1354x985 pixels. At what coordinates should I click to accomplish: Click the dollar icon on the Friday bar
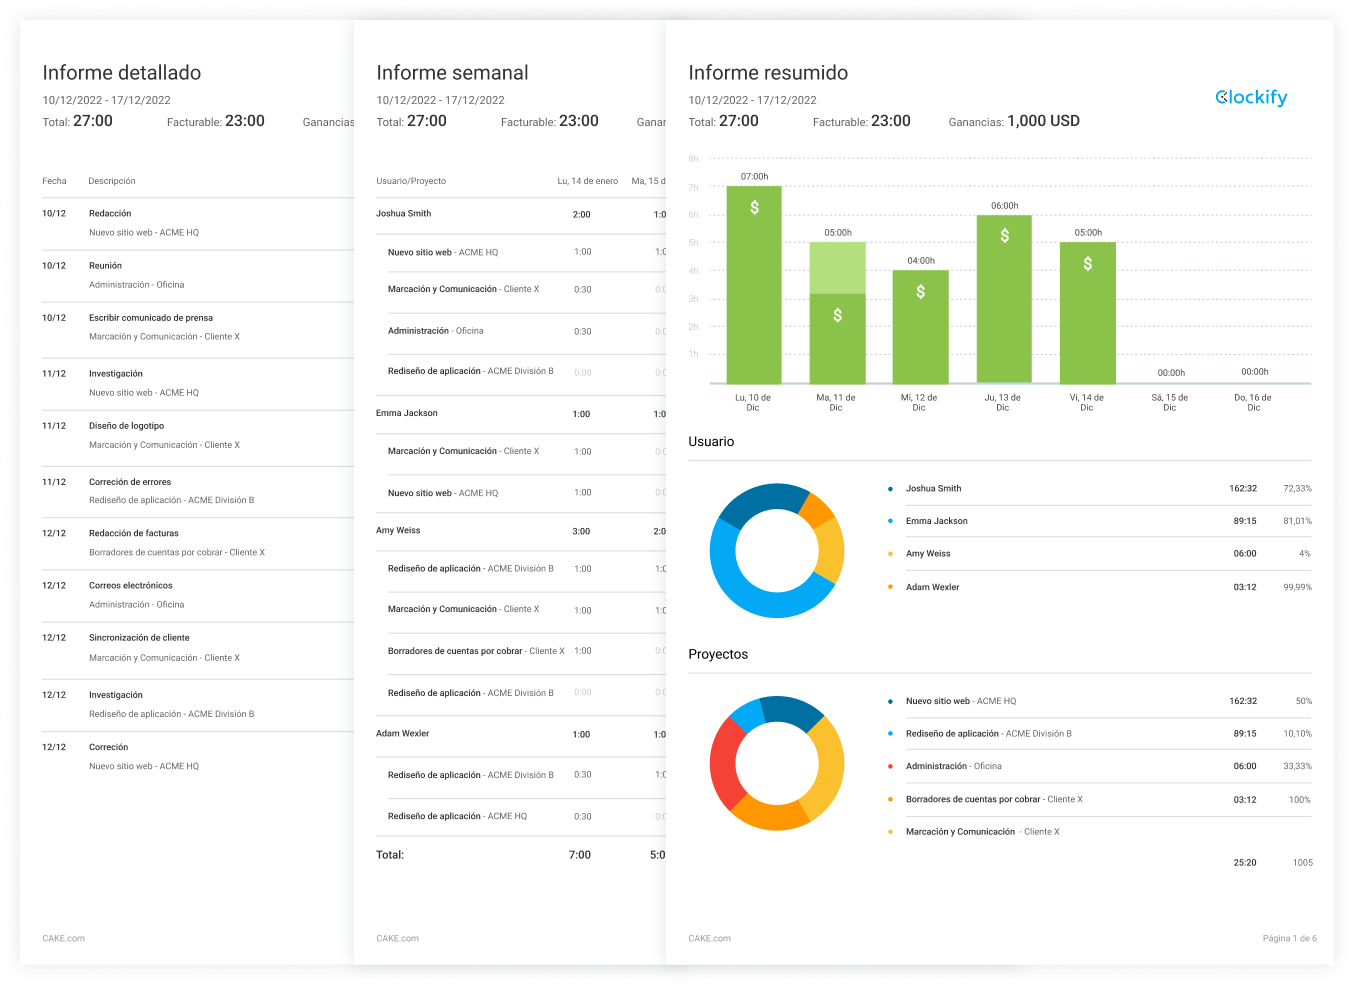pyautogui.click(x=1087, y=263)
